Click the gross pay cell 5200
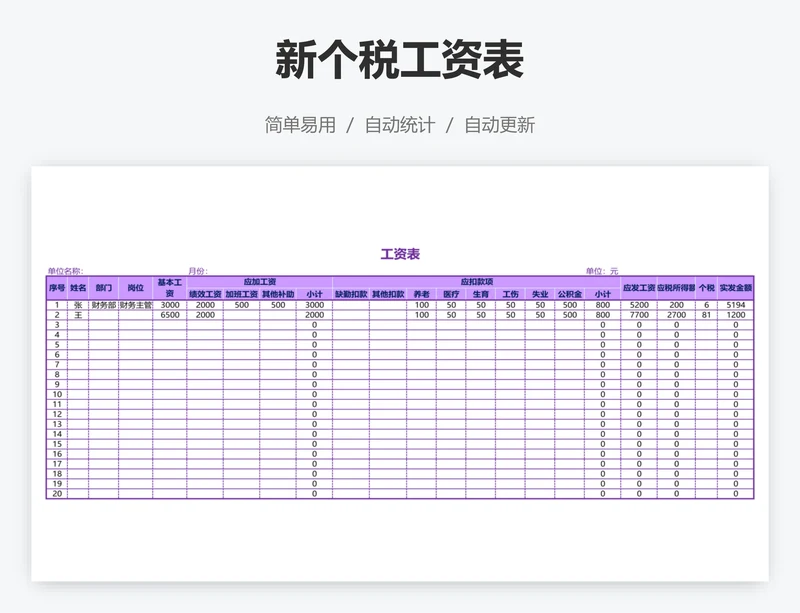Image resolution: width=800 pixels, height=613 pixels. [639, 305]
